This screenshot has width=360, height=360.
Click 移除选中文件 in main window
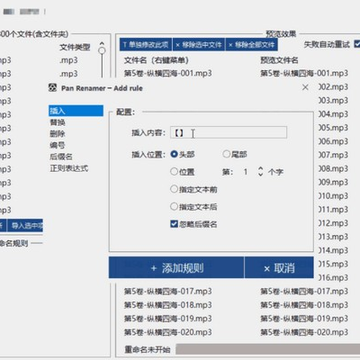199,45
